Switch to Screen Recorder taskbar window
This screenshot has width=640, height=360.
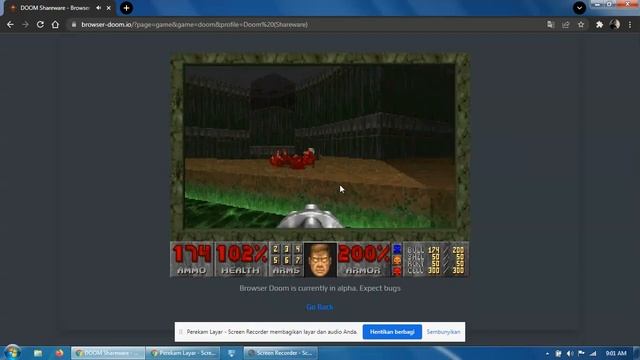[280, 353]
